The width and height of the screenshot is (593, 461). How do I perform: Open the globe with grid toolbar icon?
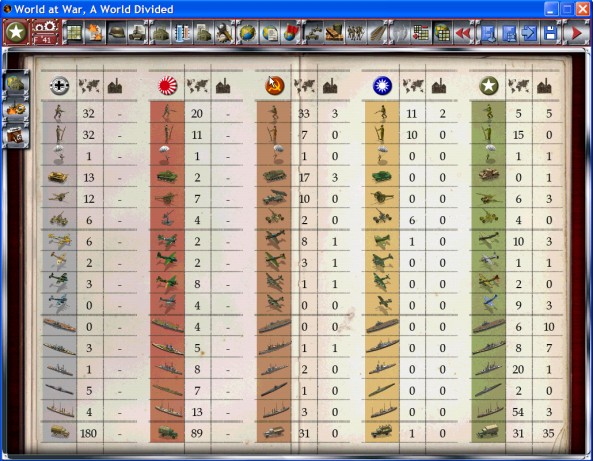click(x=442, y=33)
